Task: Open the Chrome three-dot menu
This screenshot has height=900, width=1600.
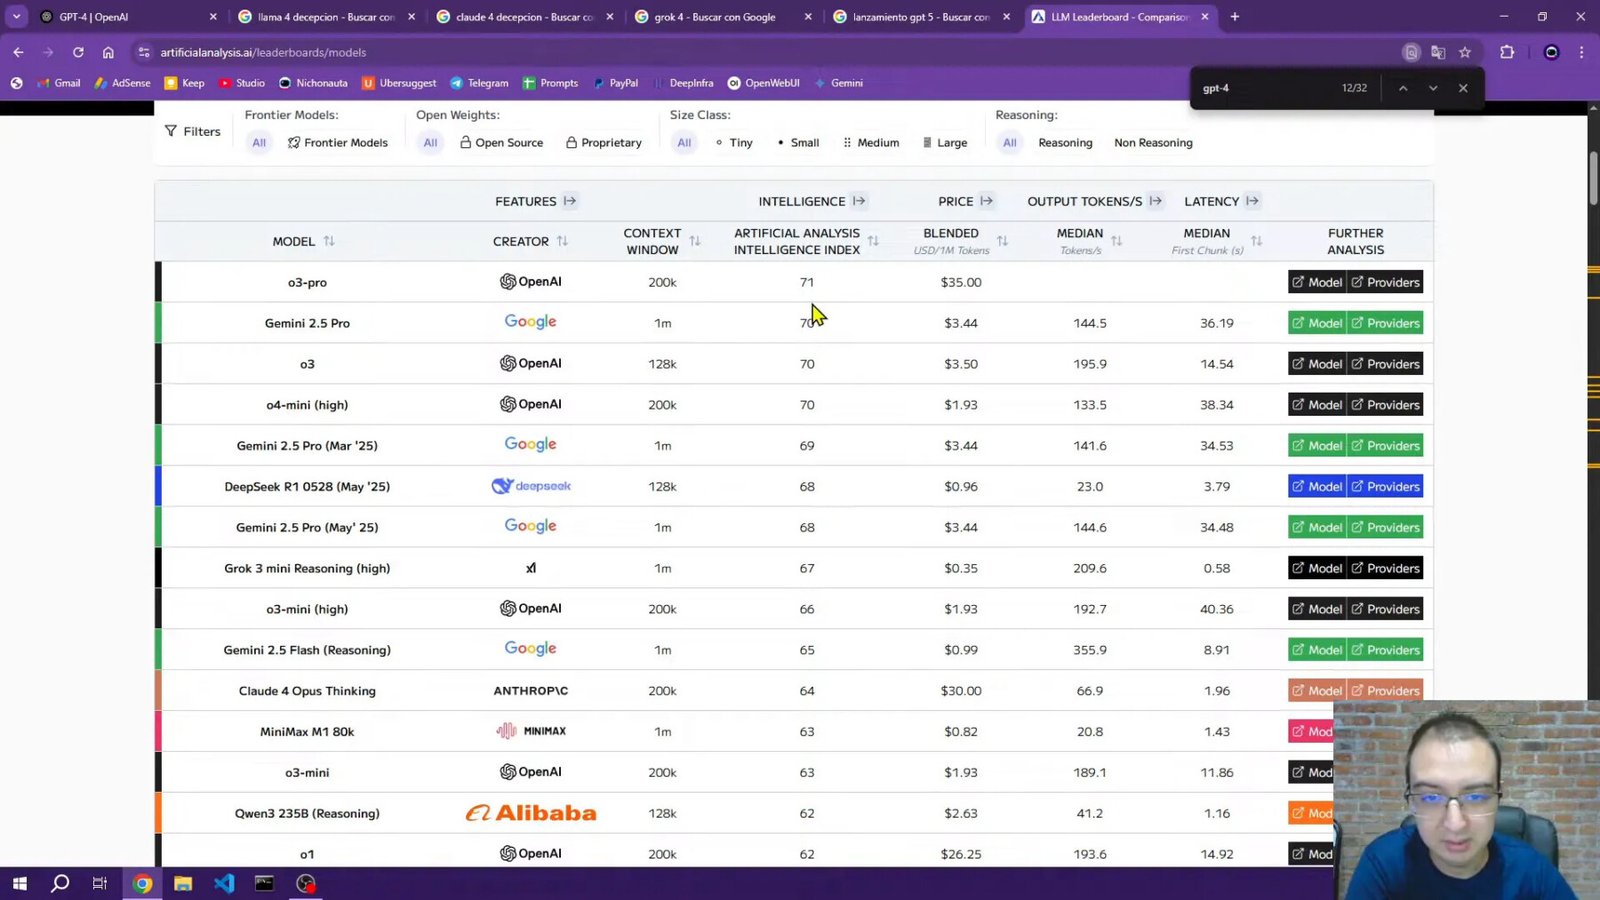Action: click(x=1581, y=52)
